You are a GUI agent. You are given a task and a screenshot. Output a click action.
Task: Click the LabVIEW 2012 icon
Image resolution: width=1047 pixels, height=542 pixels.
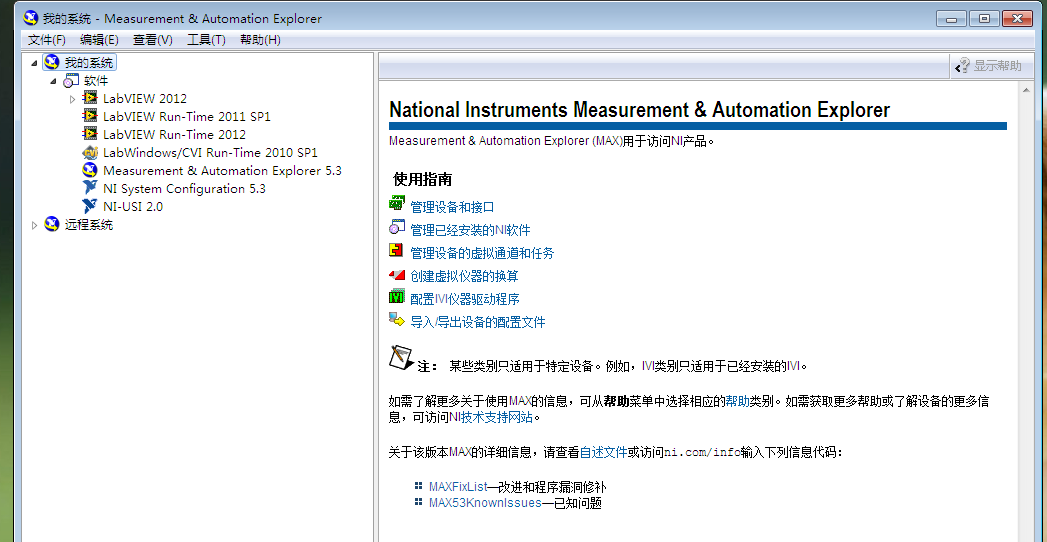(90, 99)
